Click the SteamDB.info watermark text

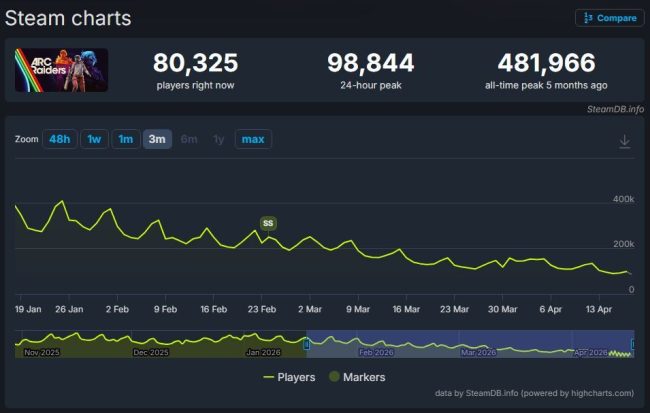pos(615,109)
